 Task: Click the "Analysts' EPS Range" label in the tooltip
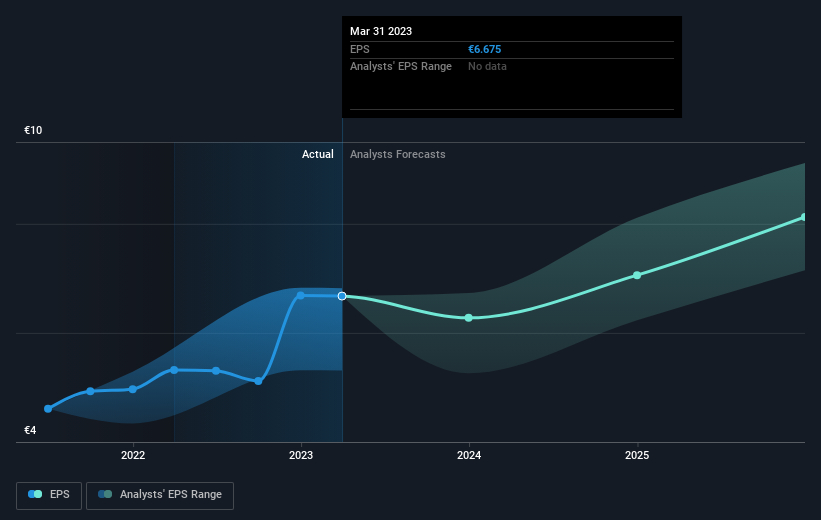[401, 67]
